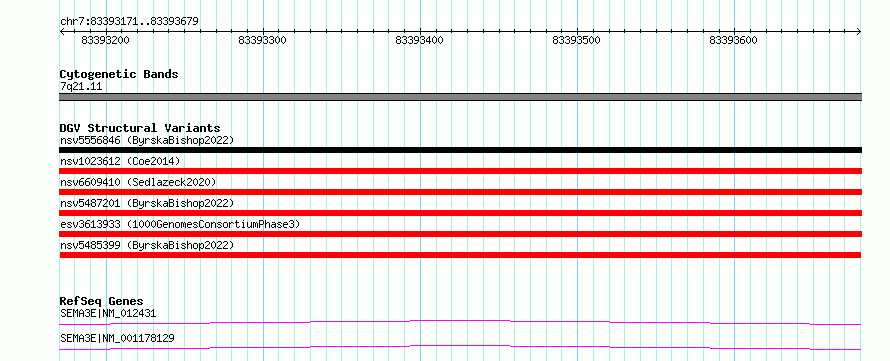Open variant nsv1023612 (Coe2014) label

(120, 161)
